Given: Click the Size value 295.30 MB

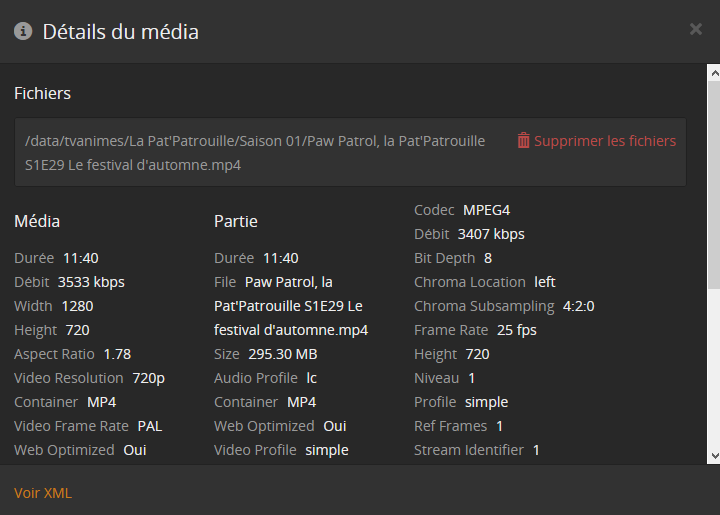Looking at the screenshot, I should click(280, 354).
